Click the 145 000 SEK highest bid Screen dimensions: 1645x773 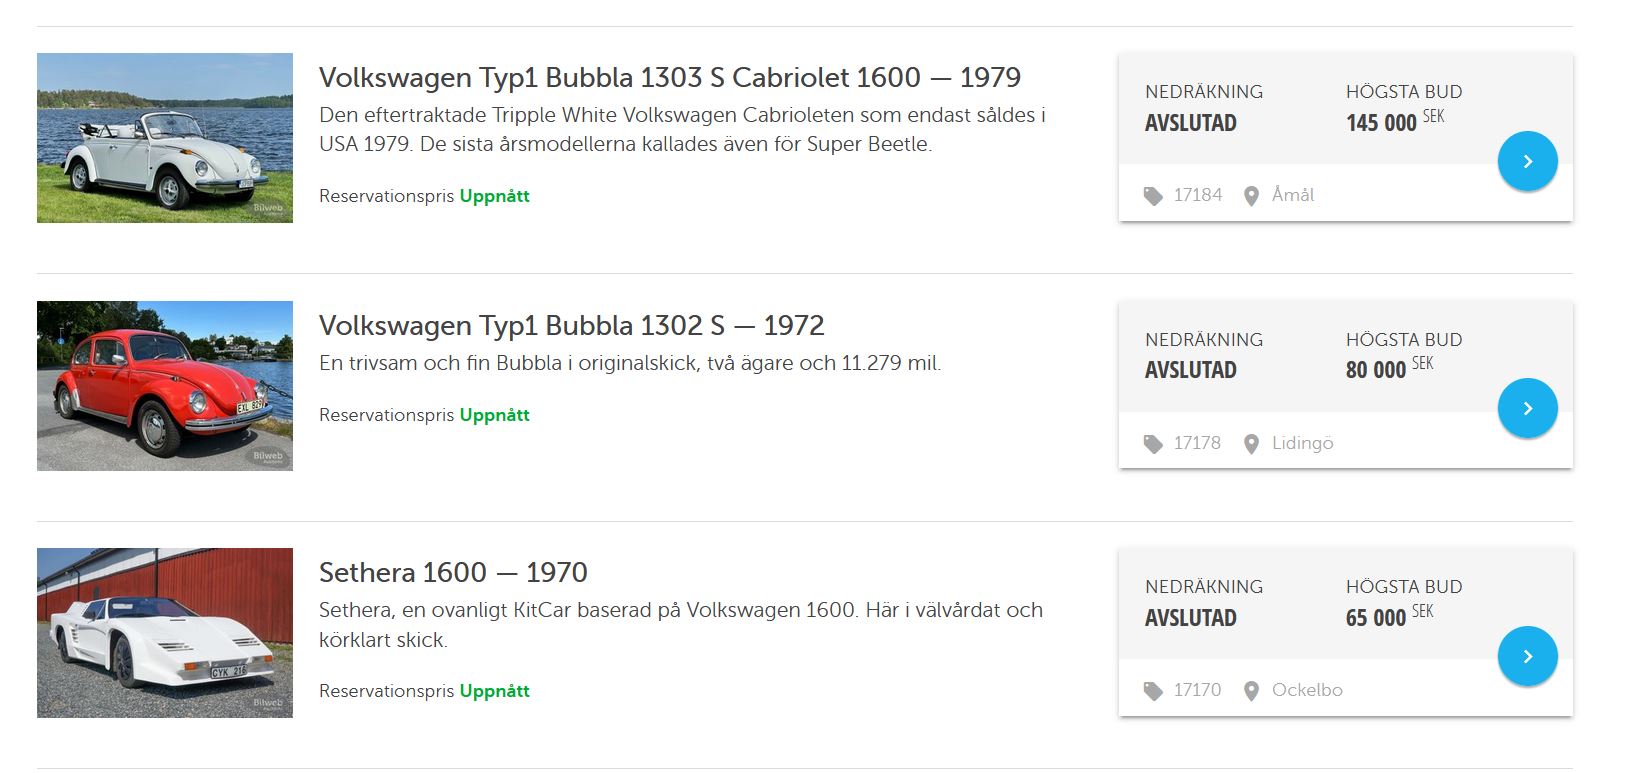[x=1394, y=122]
